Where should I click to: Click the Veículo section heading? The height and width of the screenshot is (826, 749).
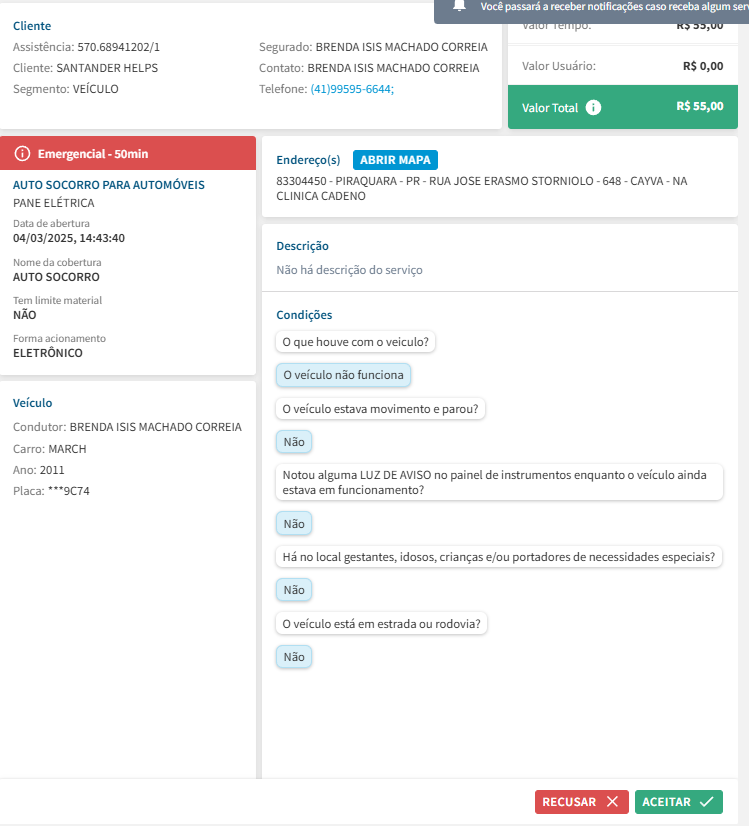(33, 403)
